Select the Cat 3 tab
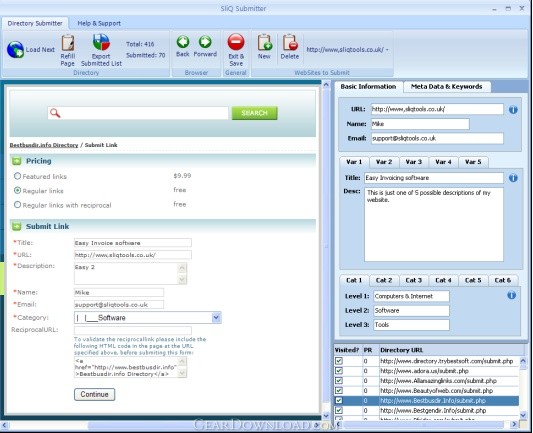The height and width of the screenshot is (433, 533). (x=413, y=280)
